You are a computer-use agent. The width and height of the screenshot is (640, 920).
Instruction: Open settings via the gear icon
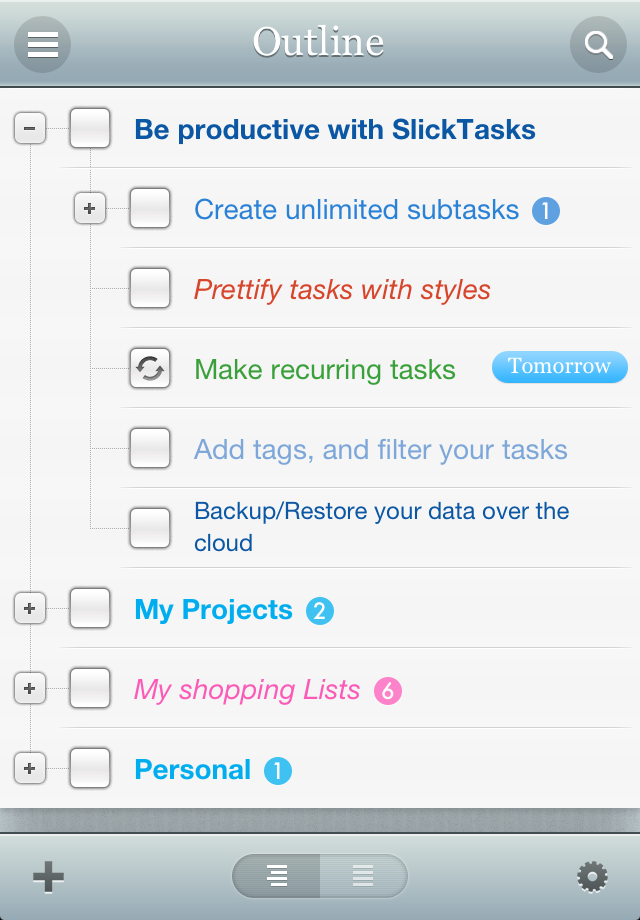592,877
